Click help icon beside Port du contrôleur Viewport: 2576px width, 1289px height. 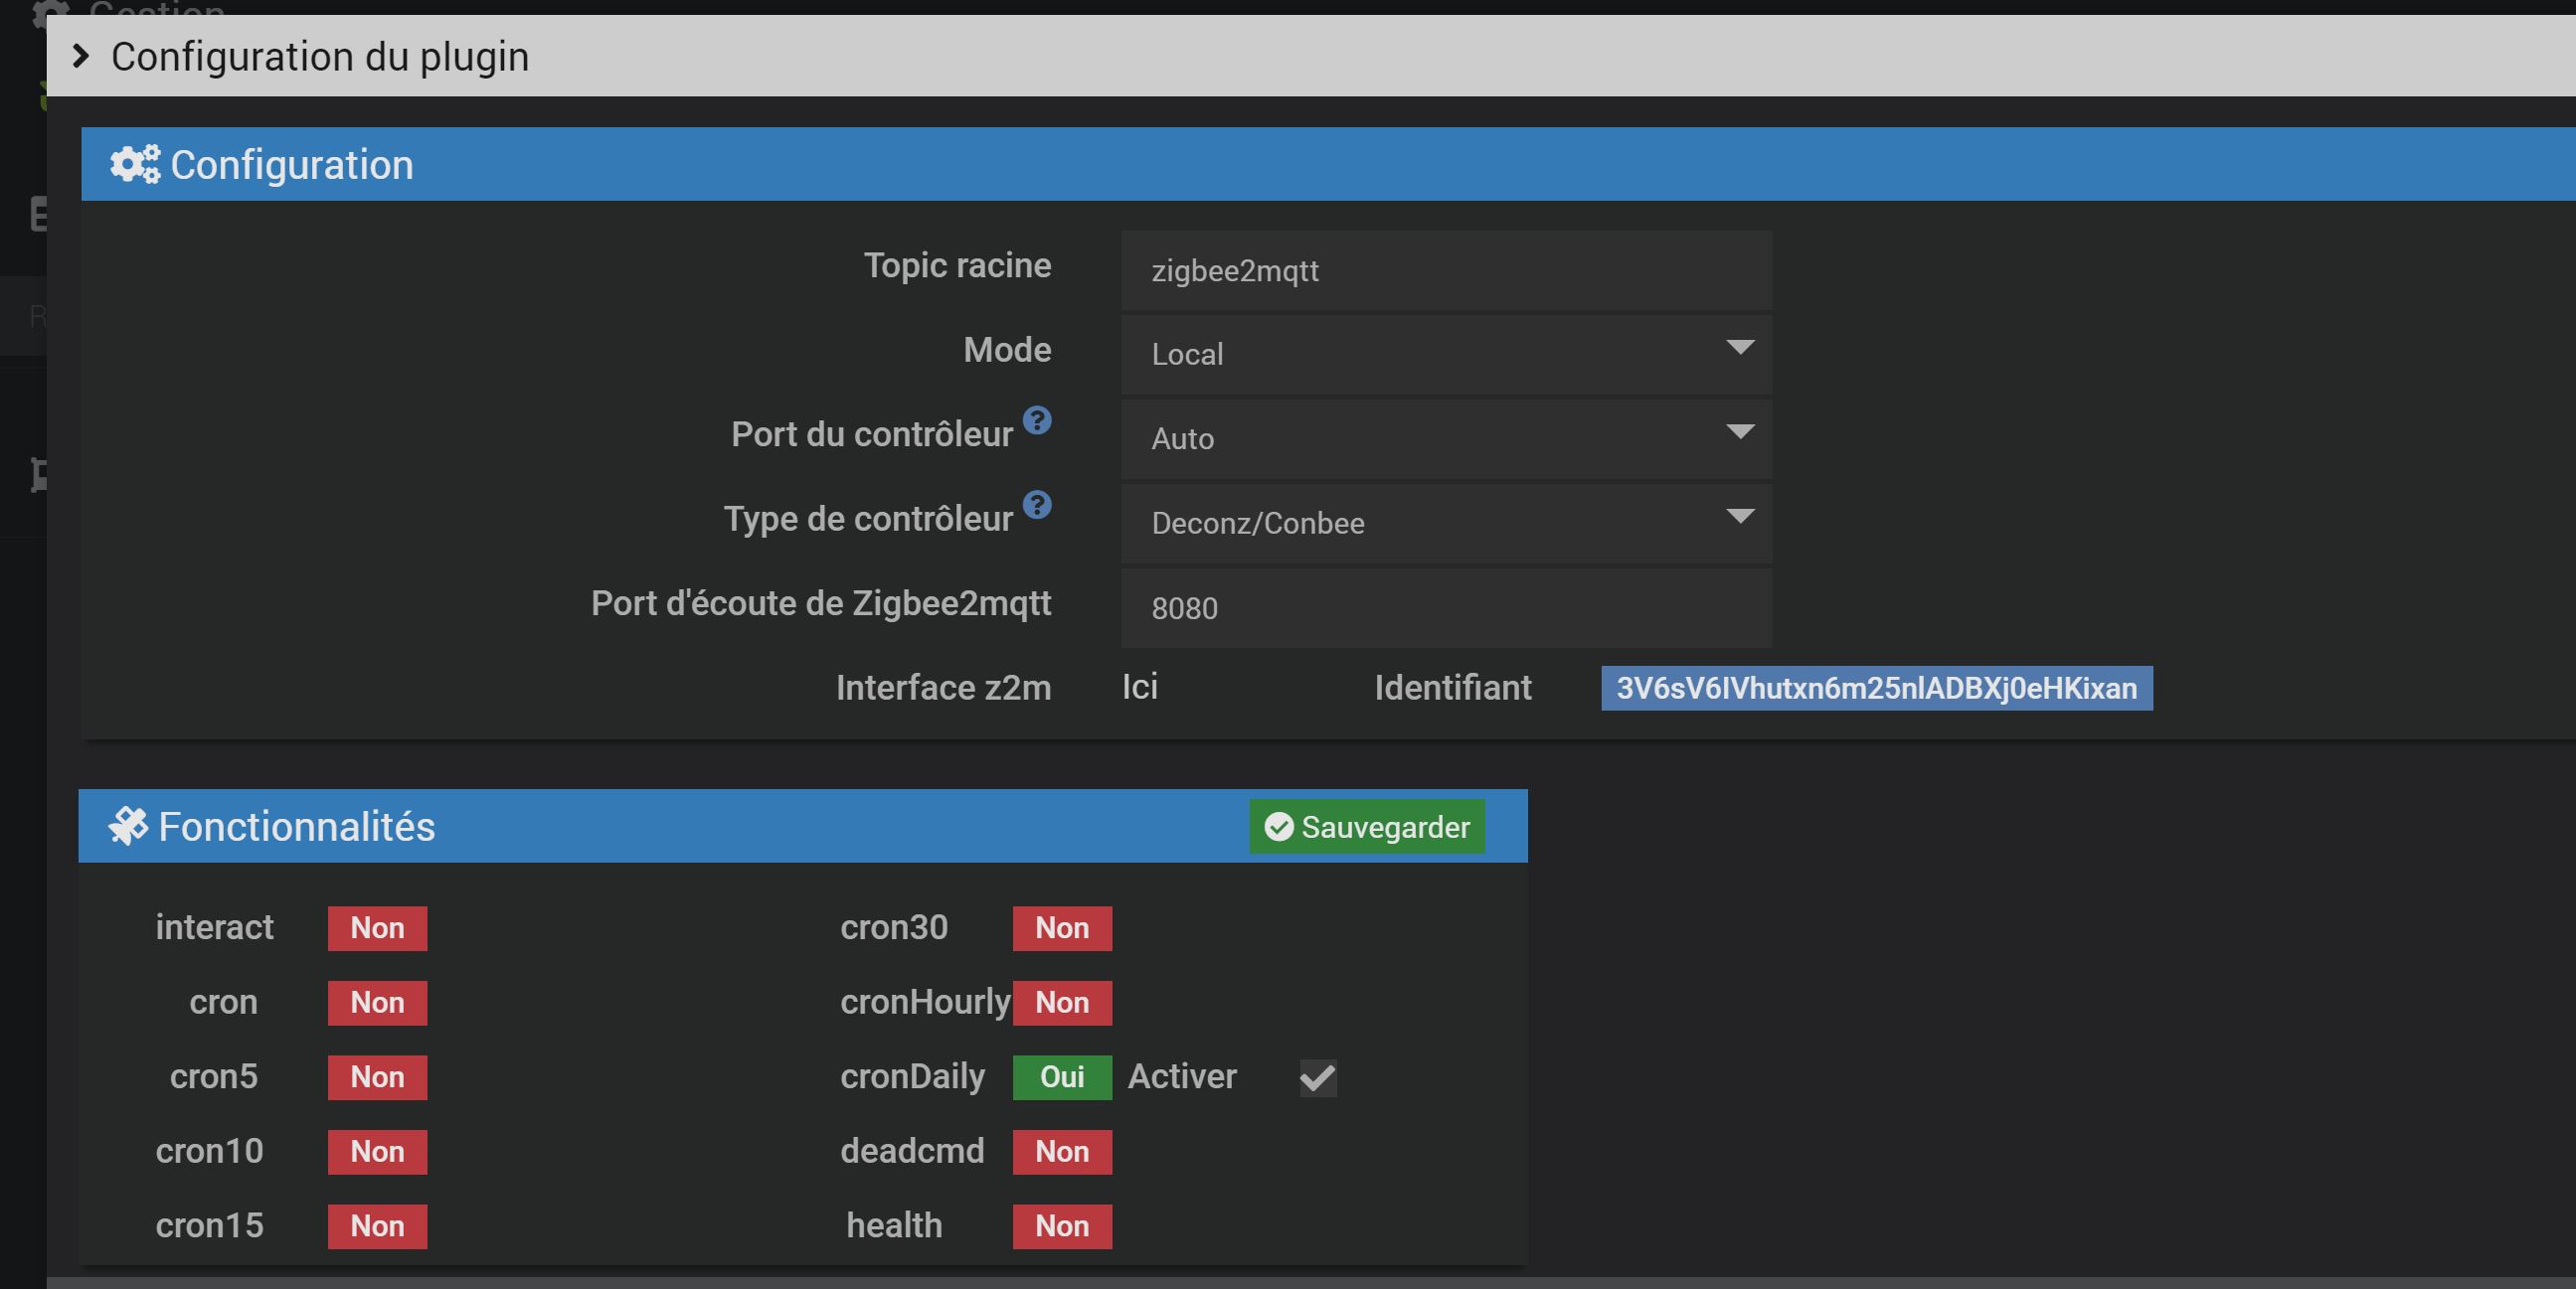click(x=1037, y=421)
